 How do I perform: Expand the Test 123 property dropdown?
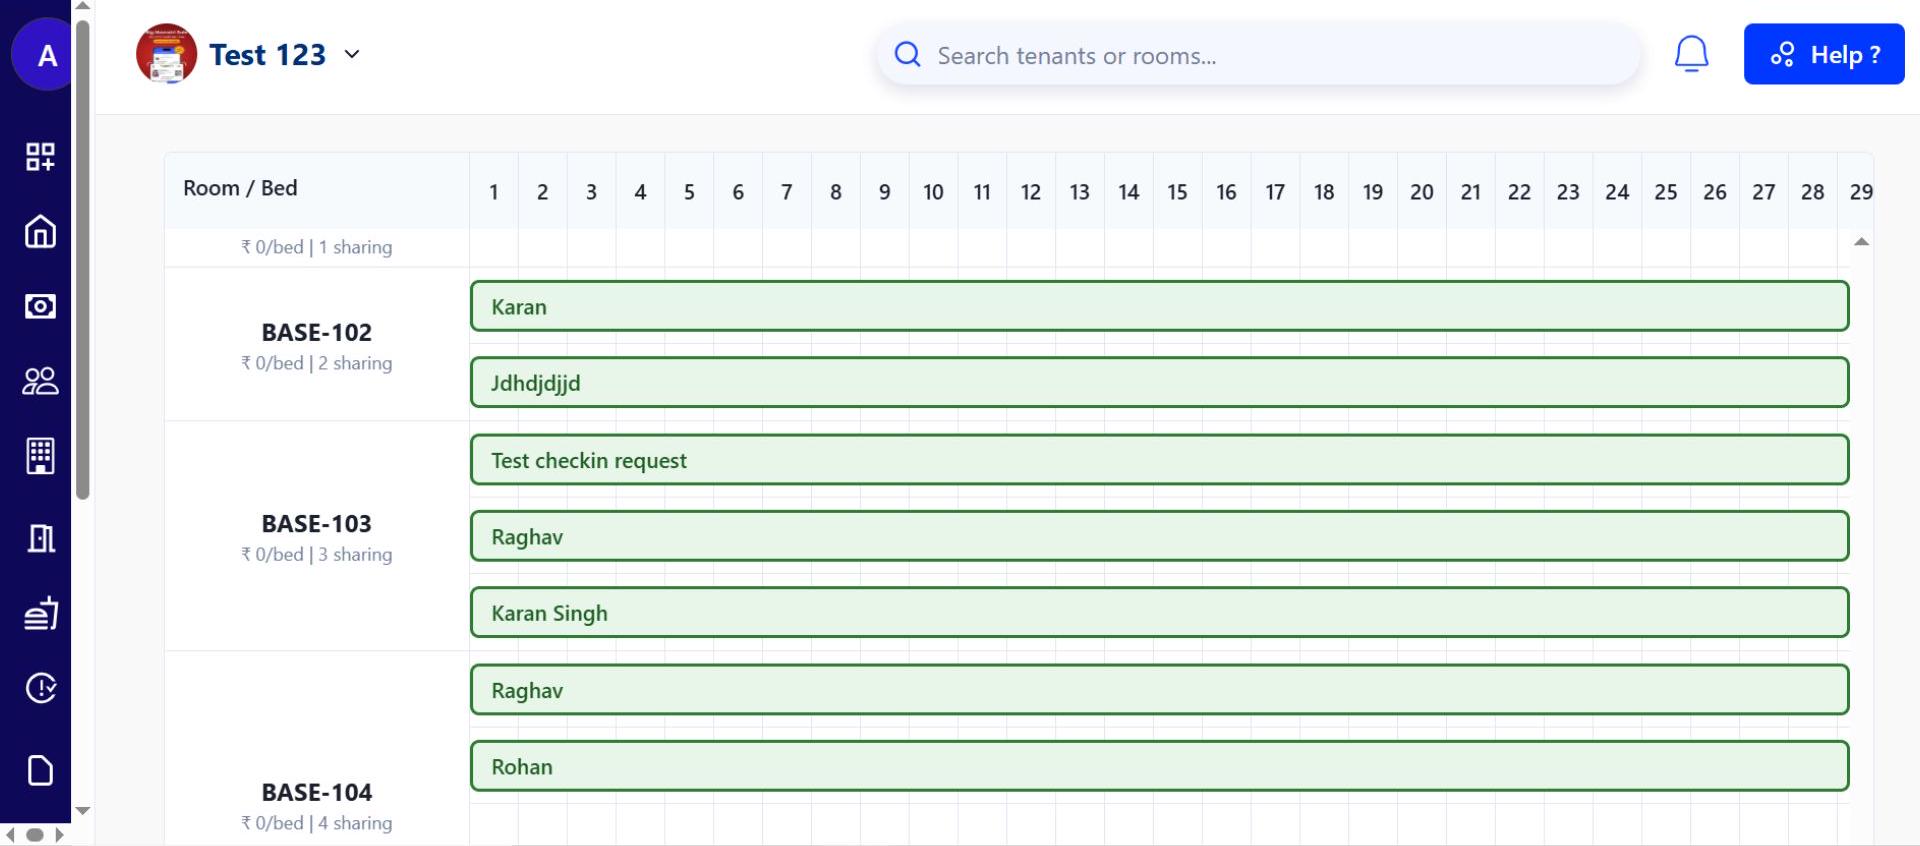(352, 54)
